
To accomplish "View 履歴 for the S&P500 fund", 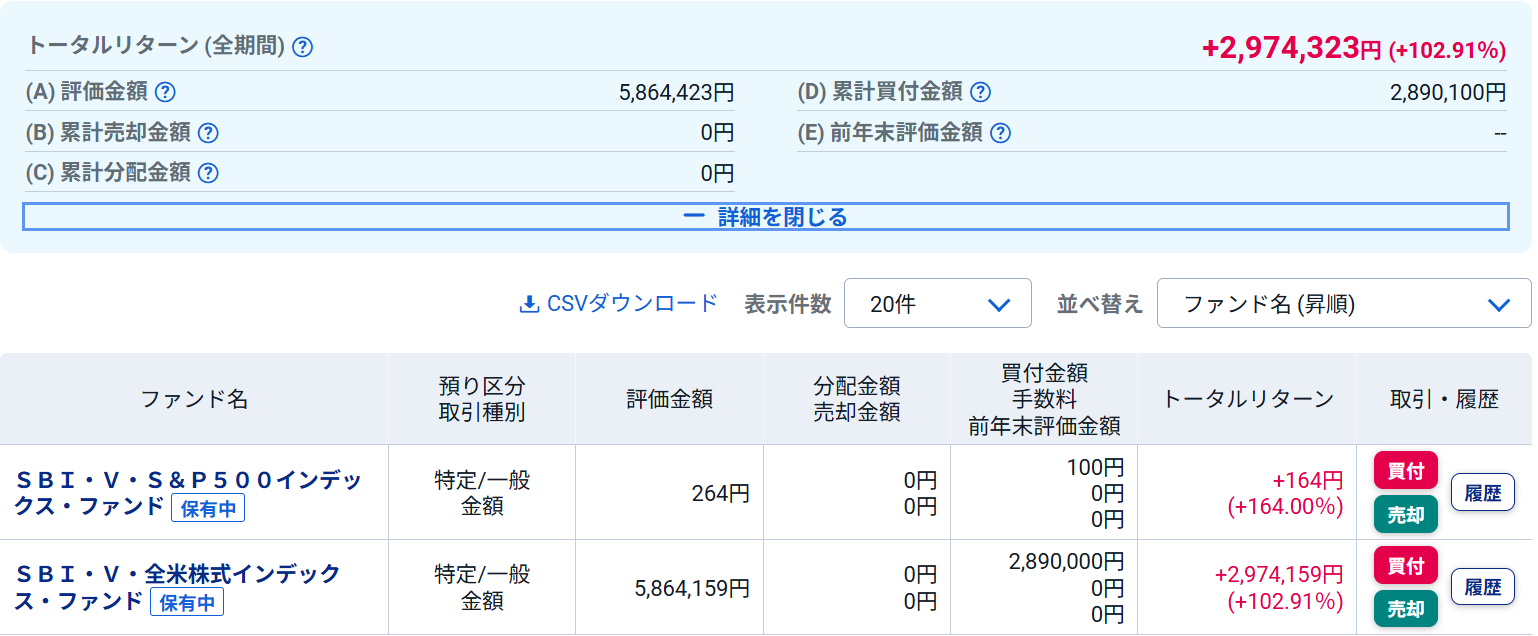I will pos(1482,492).
